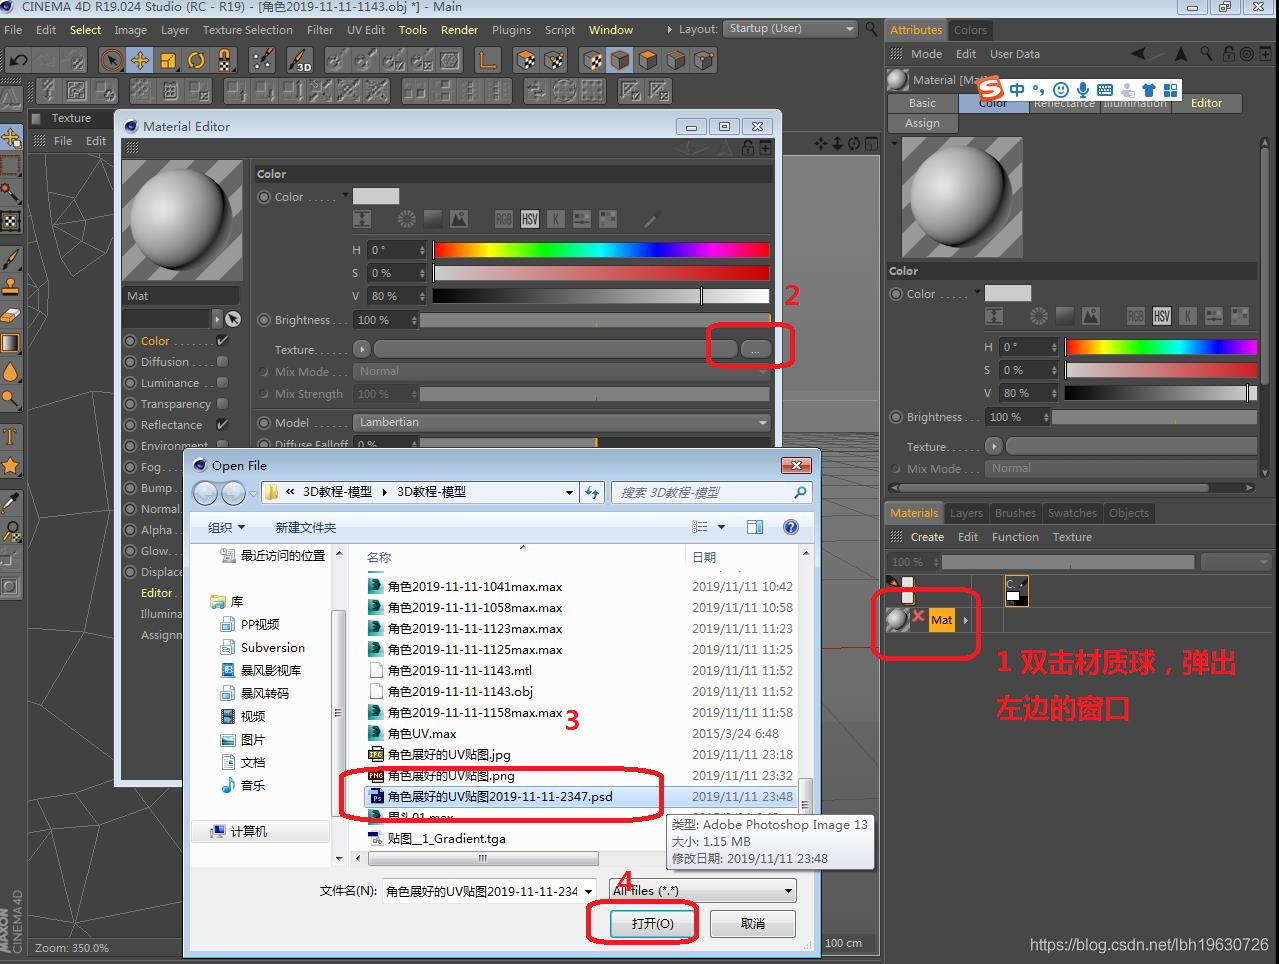Click the back navigation button in Open File
The height and width of the screenshot is (964, 1279).
[205, 492]
